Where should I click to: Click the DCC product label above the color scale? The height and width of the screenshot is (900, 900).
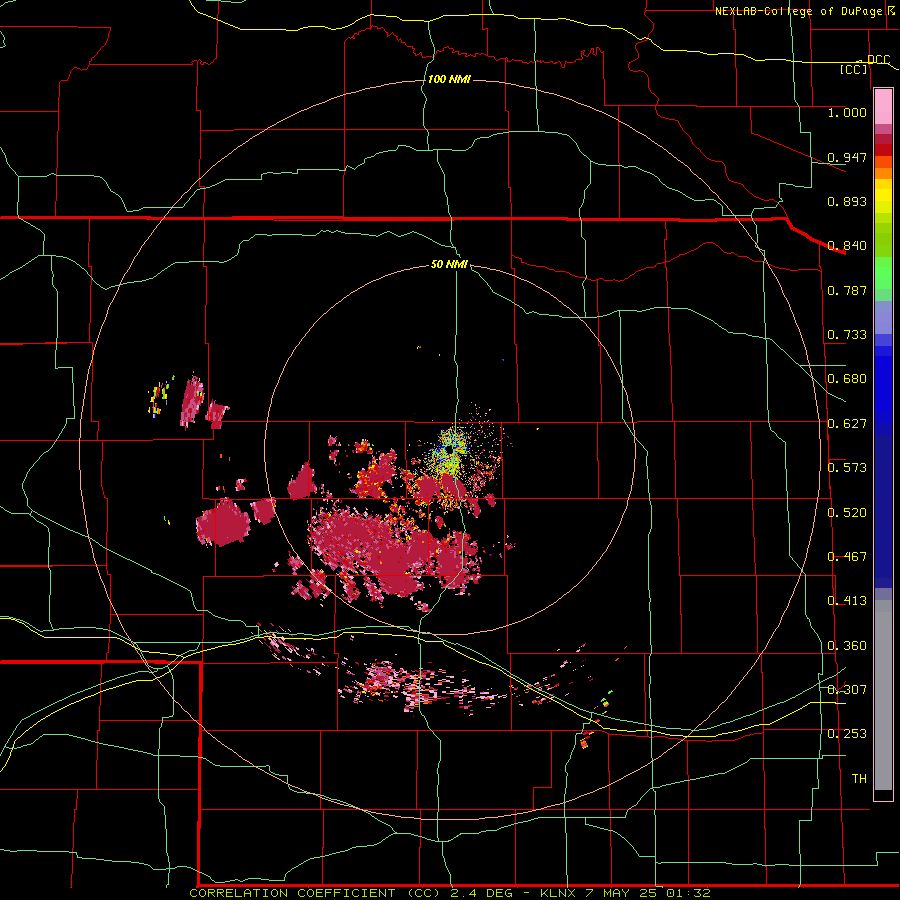[x=878, y=59]
